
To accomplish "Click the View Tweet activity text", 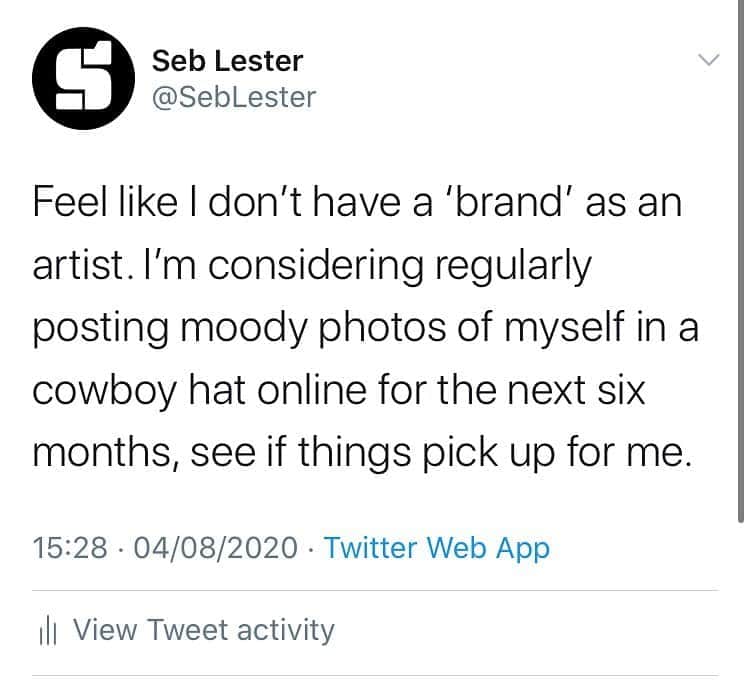I will pos(204,629).
